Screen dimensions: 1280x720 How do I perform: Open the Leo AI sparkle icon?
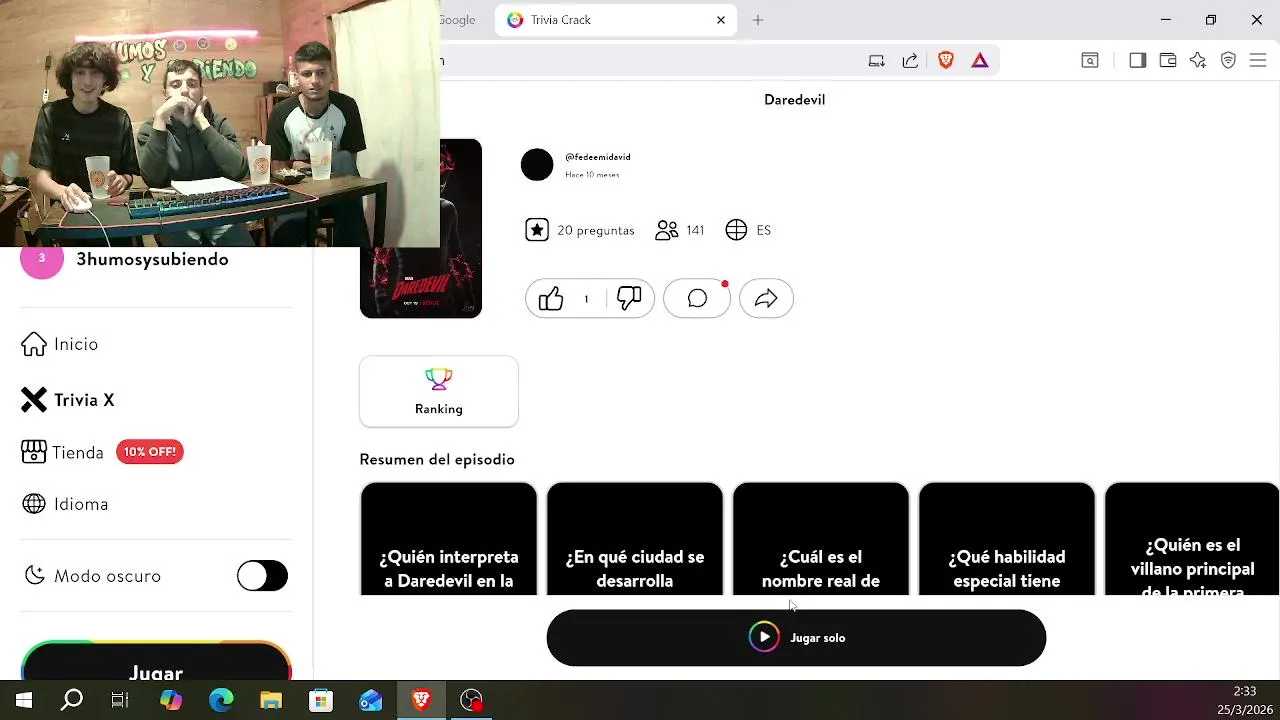click(1198, 61)
